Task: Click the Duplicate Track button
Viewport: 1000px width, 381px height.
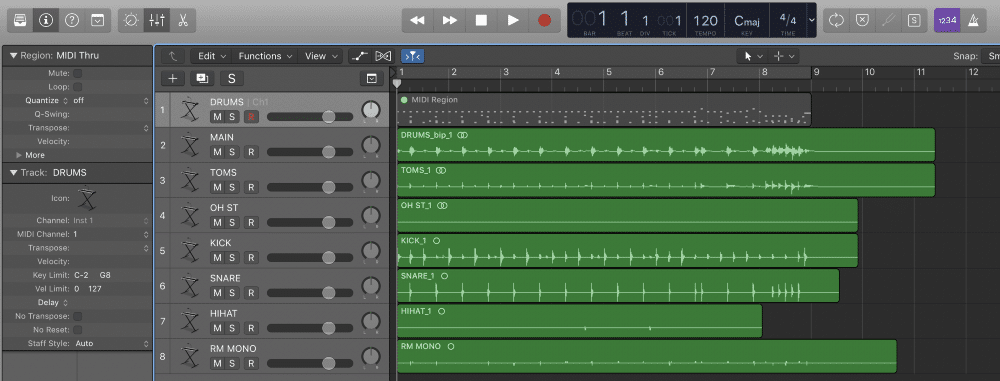Action: (202, 78)
